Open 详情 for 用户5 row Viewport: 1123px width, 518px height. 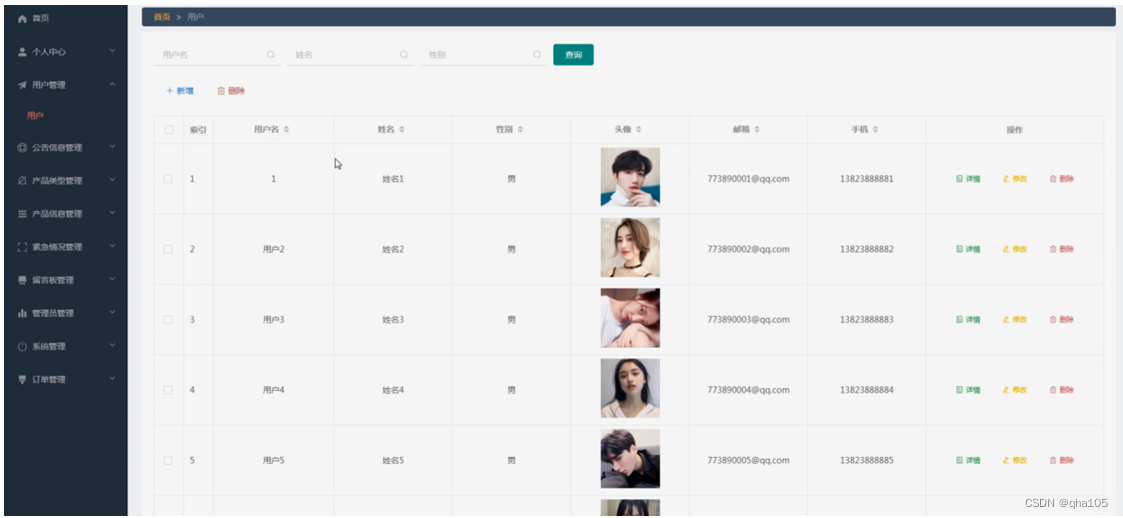968,460
